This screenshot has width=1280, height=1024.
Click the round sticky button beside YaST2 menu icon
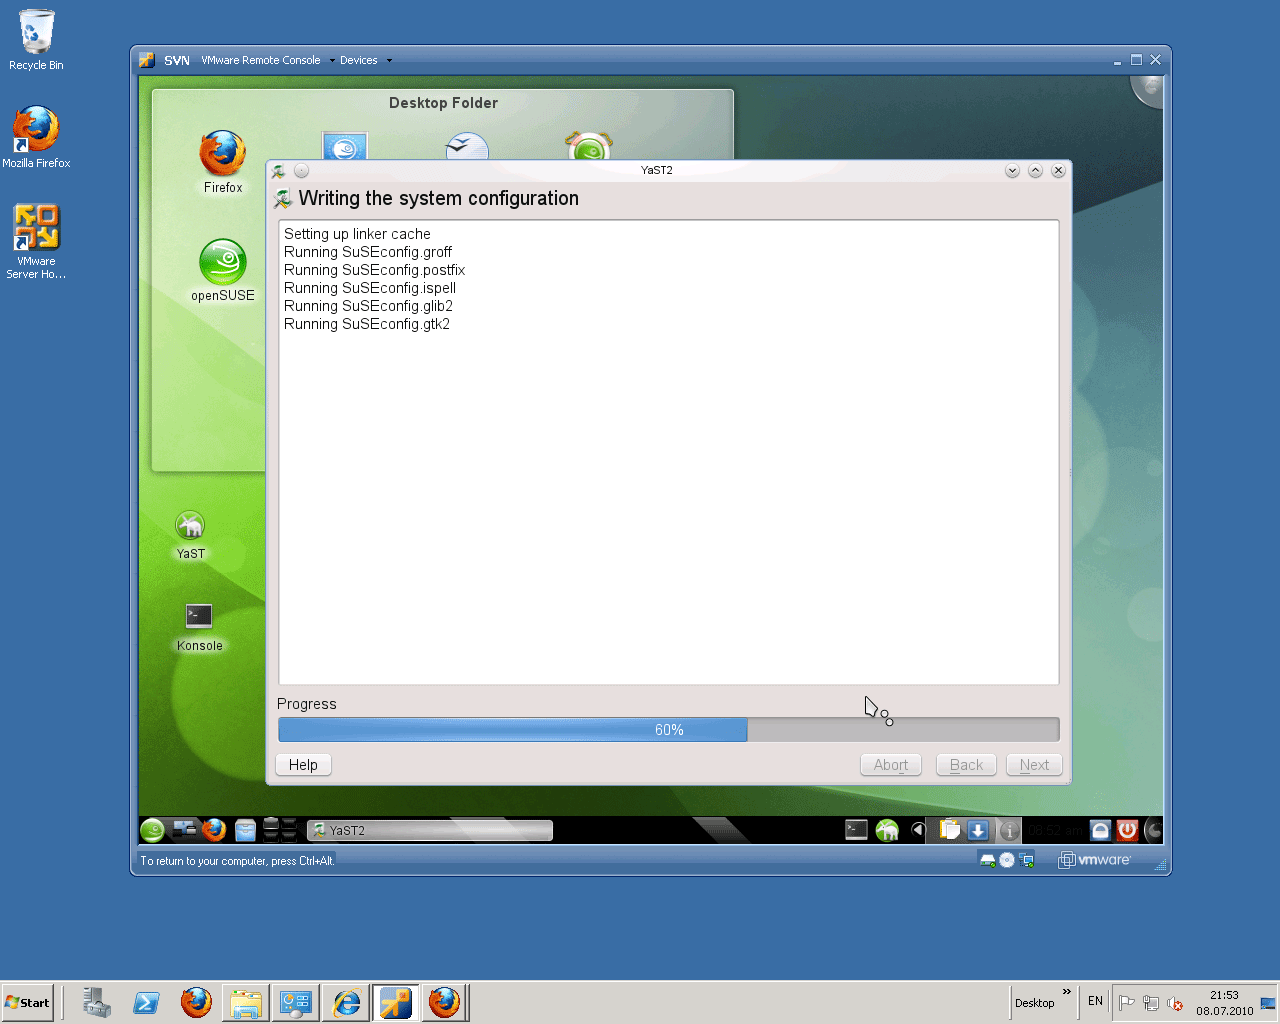click(302, 171)
